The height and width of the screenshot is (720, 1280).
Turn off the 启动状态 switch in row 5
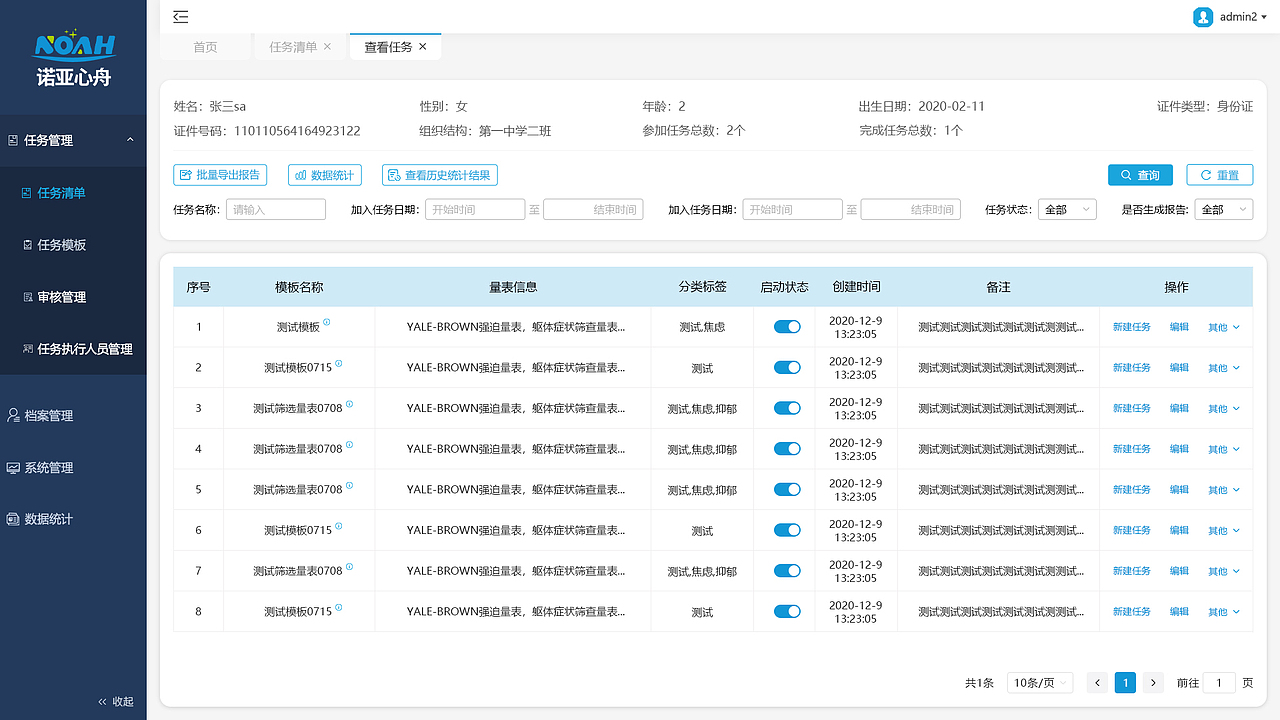788,490
